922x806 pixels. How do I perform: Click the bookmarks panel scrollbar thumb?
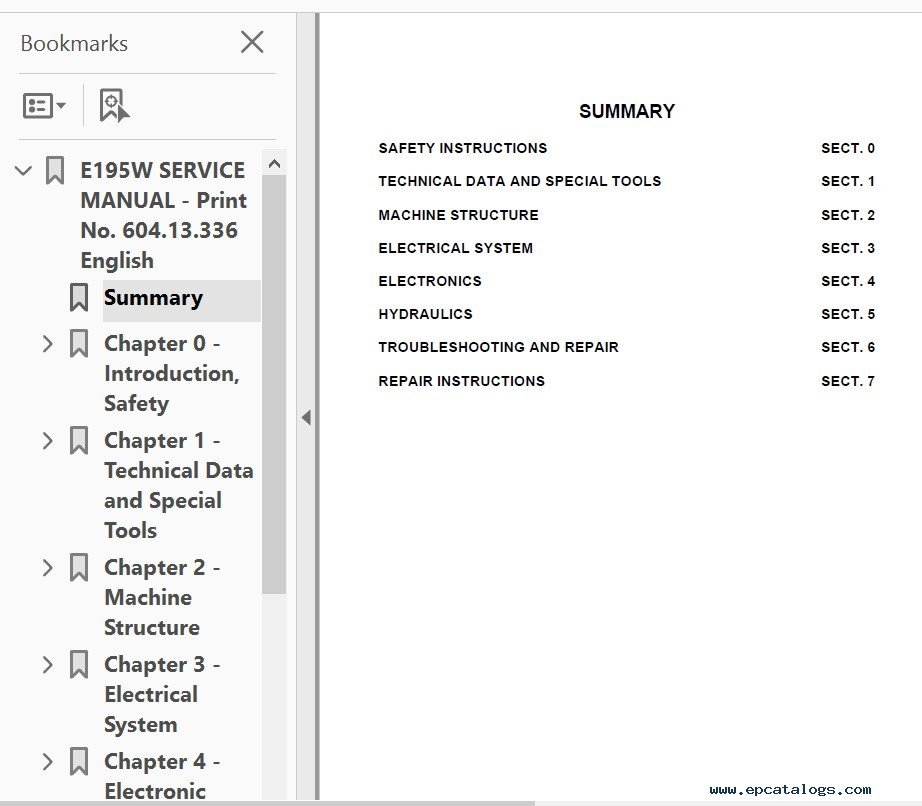pyautogui.click(x=274, y=384)
